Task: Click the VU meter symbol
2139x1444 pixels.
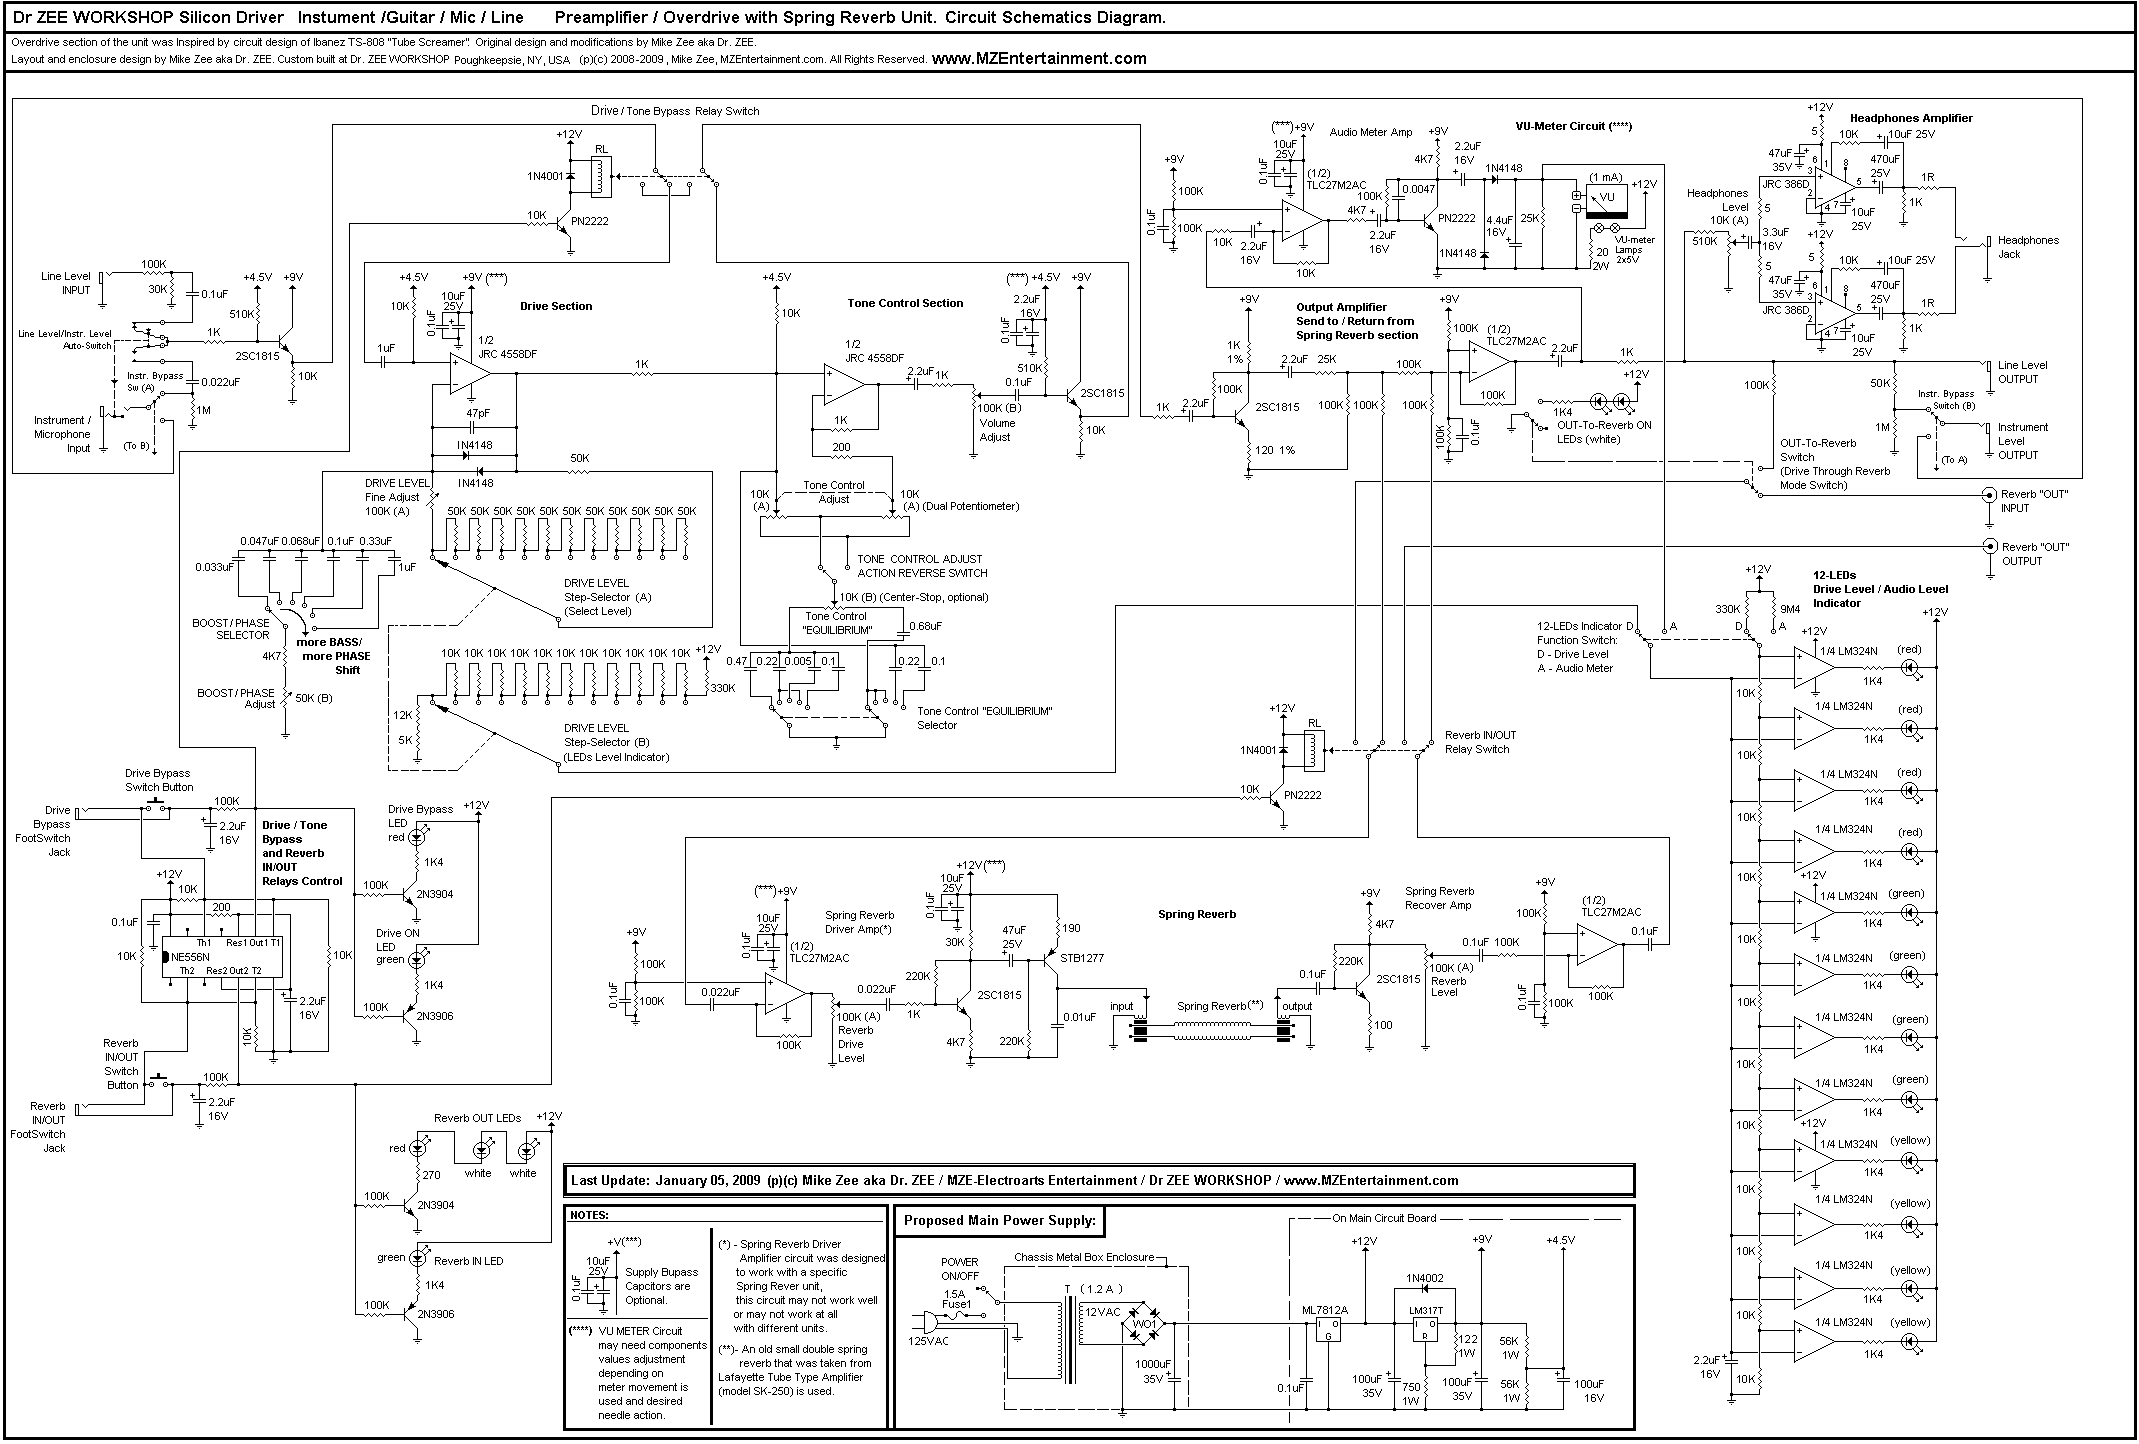Action: click(1607, 202)
